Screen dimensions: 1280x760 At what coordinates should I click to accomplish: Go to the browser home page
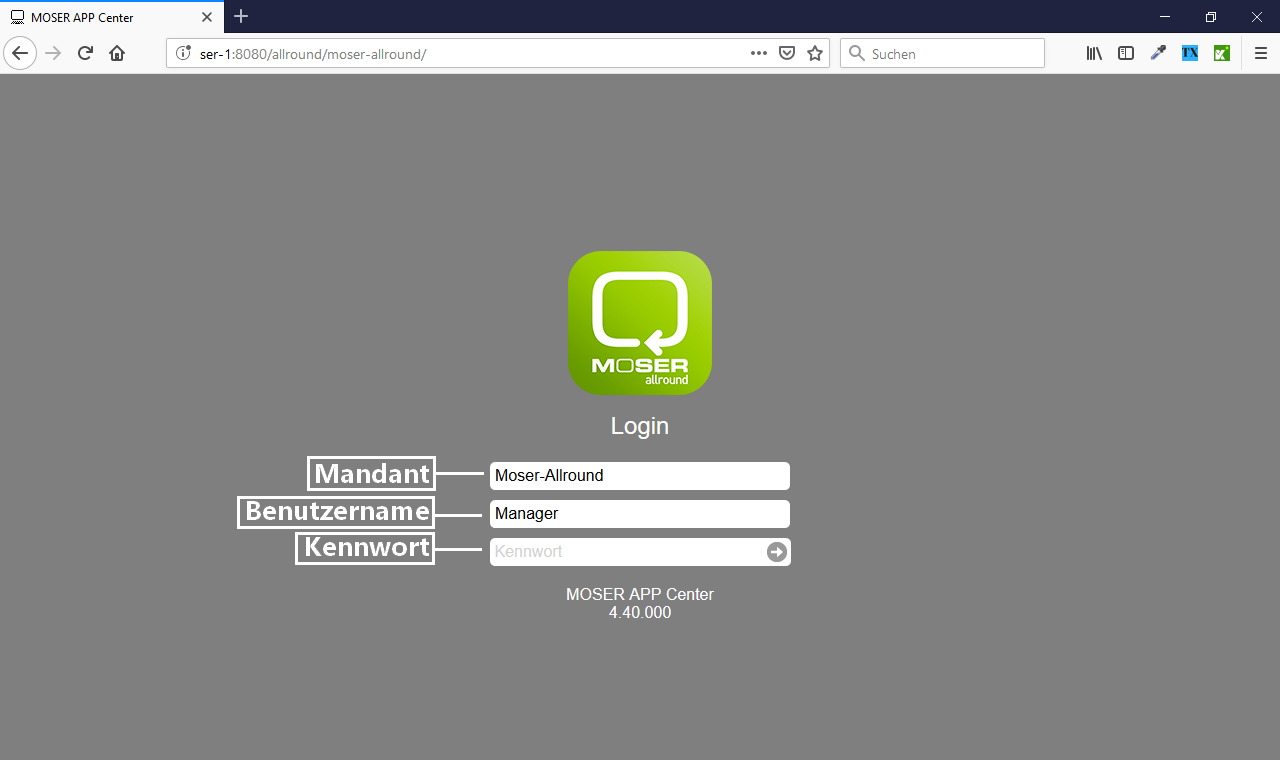point(117,54)
